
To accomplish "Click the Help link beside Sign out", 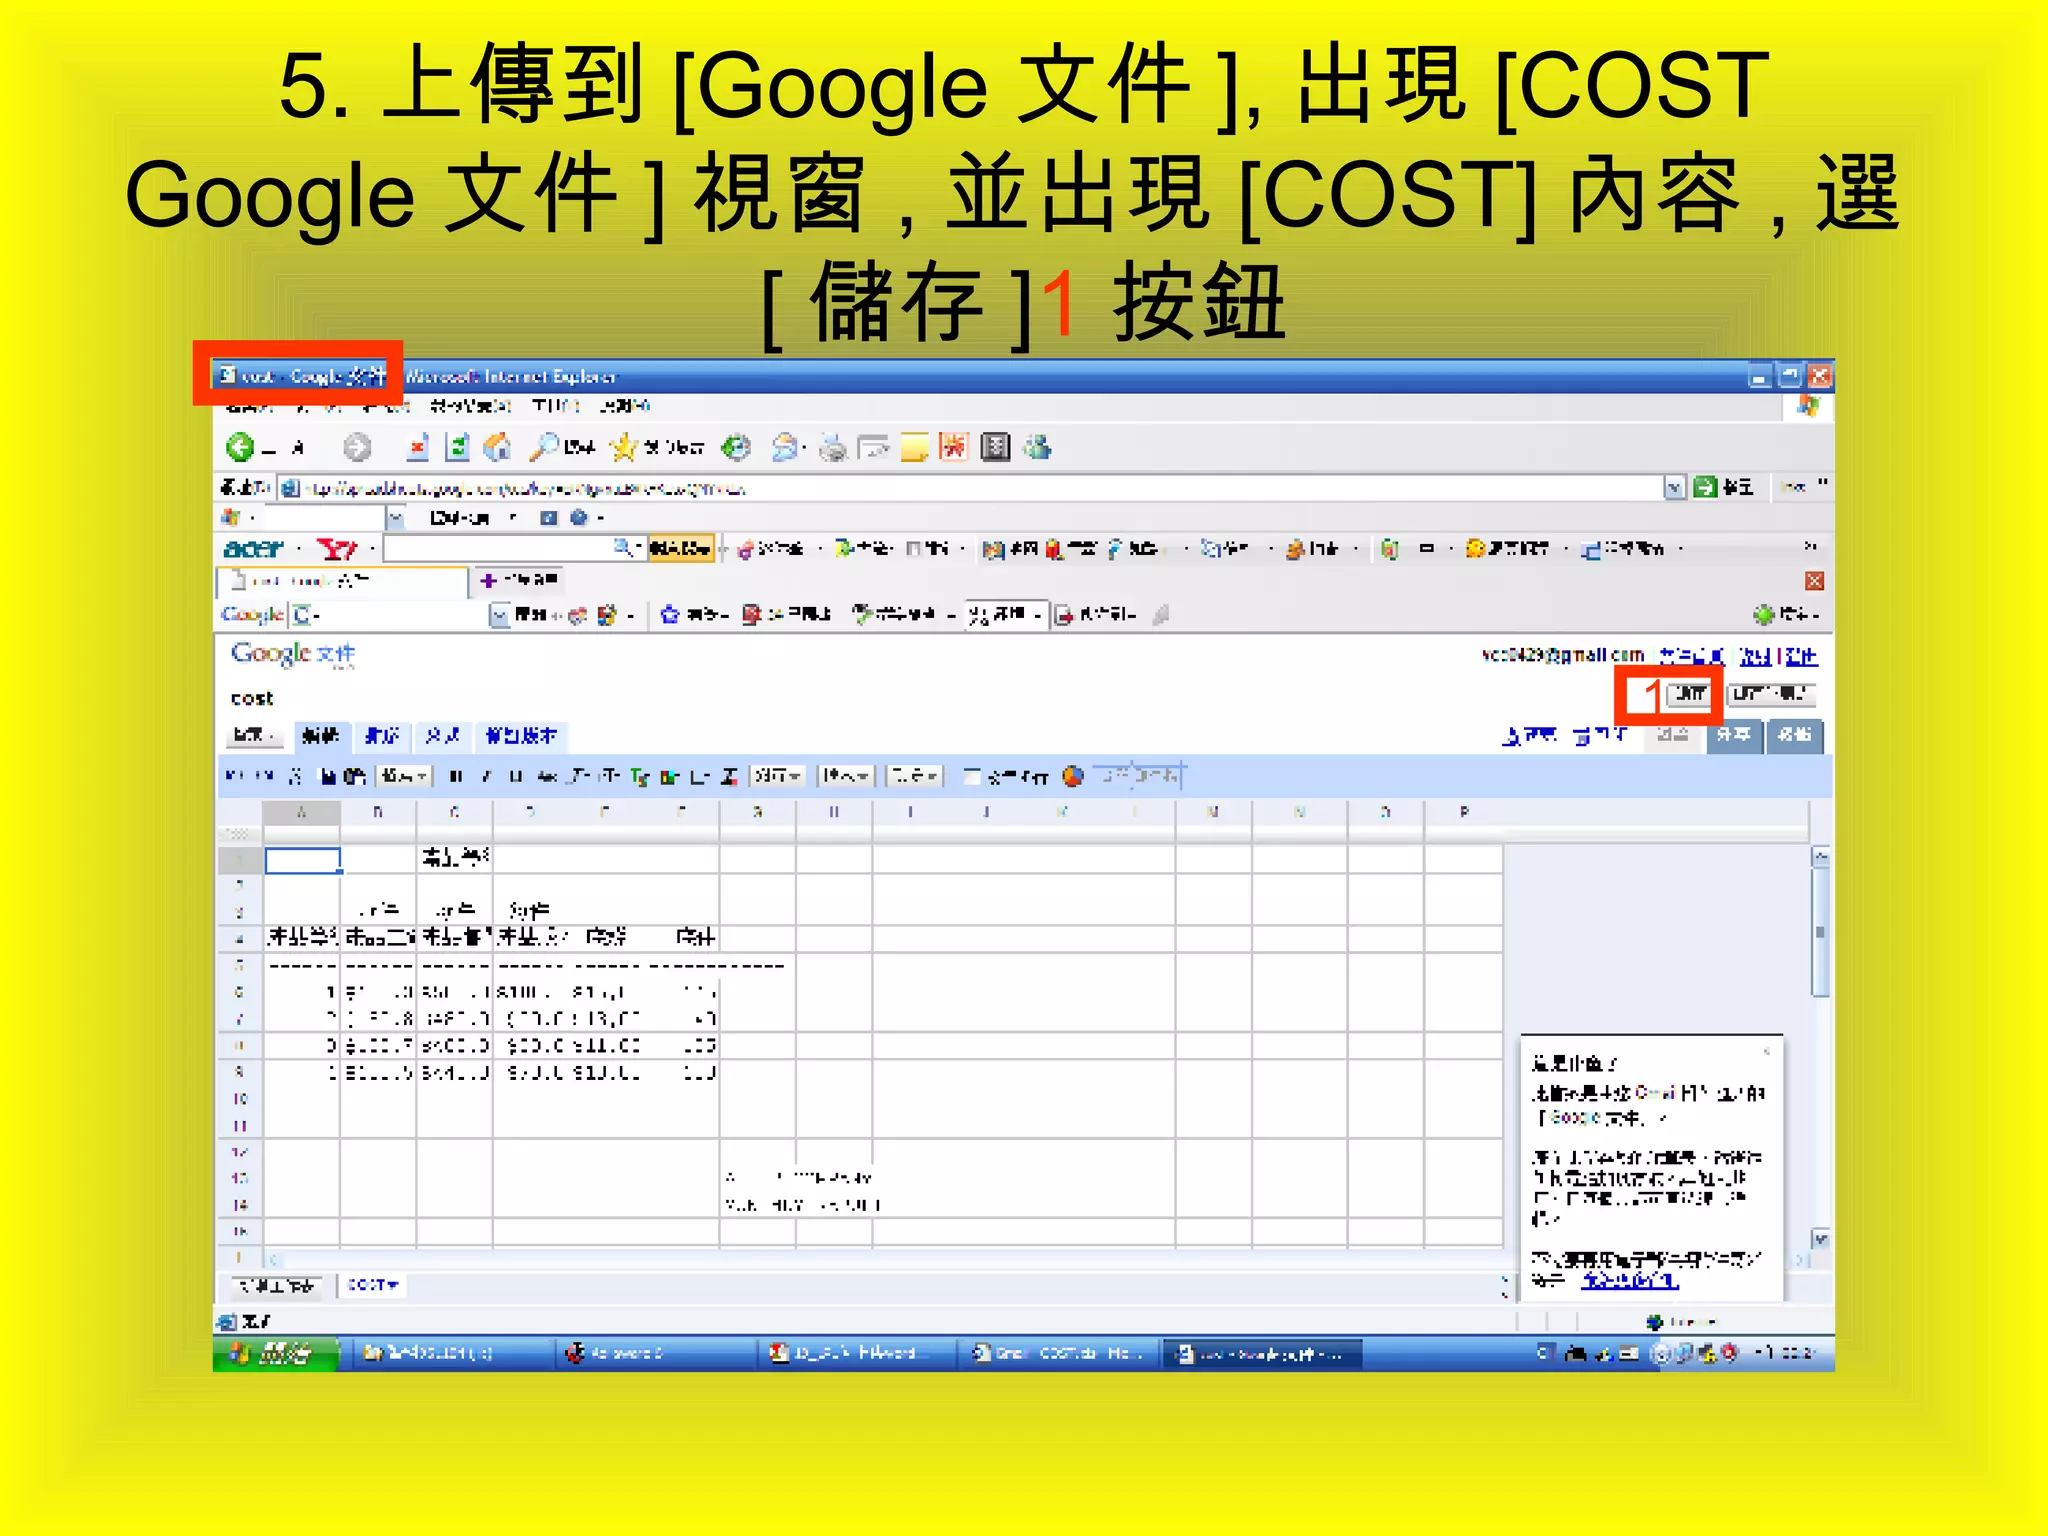I will 1756,657.
